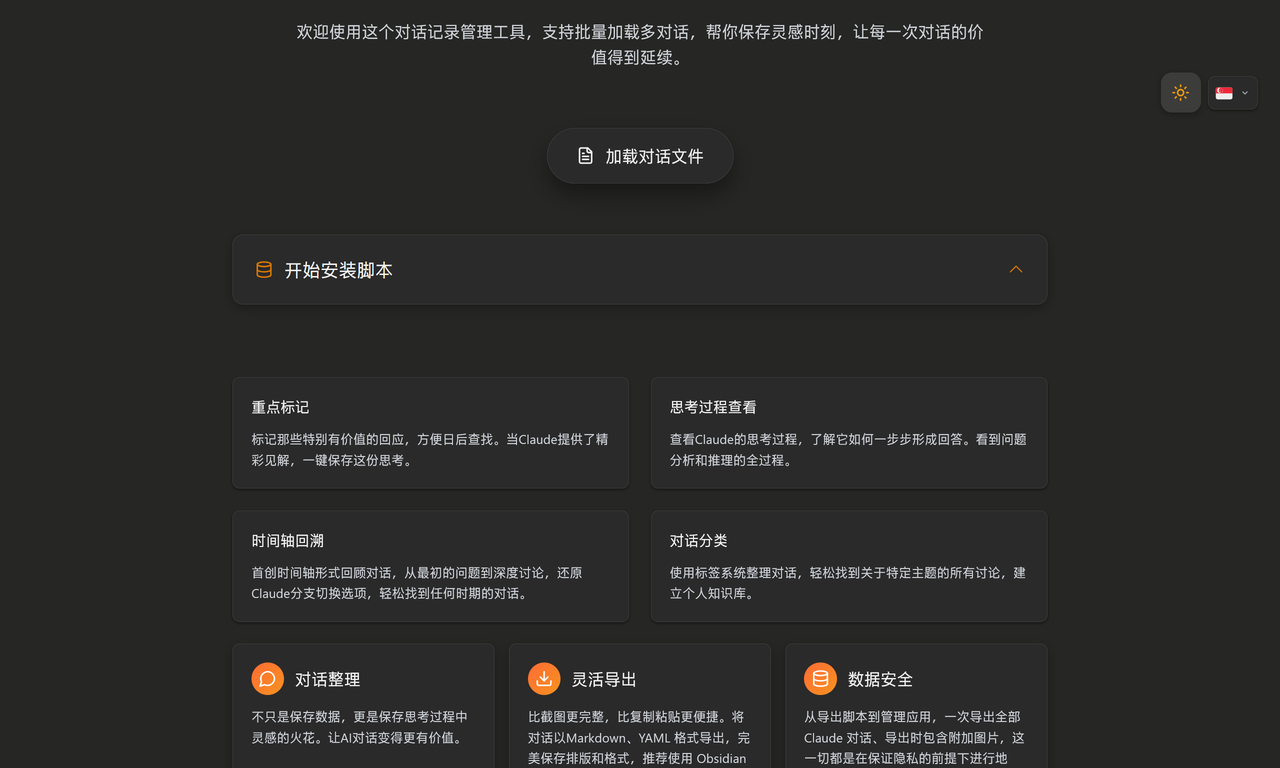This screenshot has height=768, width=1280.
Task: Click the 加载对话文件 button label text
Action: (655, 156)
